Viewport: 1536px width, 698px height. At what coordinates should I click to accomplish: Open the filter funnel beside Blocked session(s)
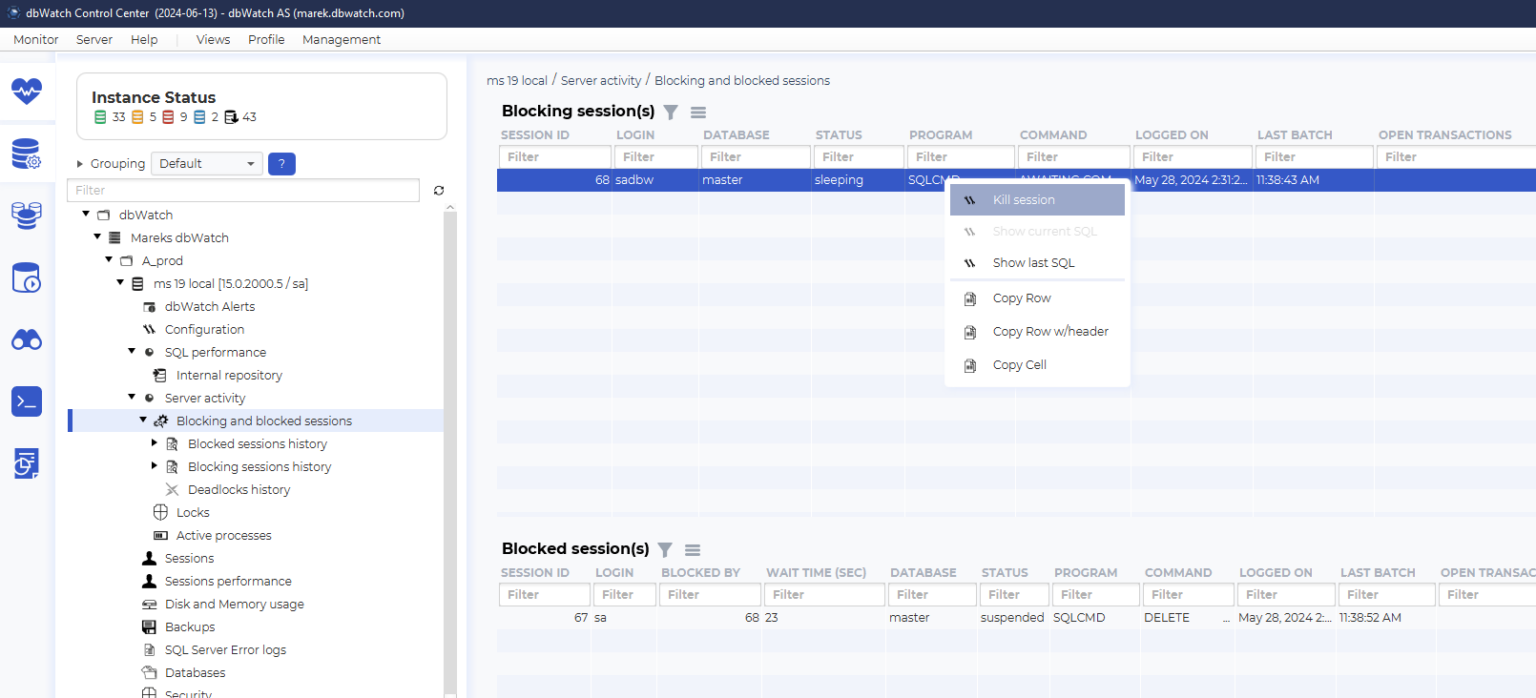[664, 549]
